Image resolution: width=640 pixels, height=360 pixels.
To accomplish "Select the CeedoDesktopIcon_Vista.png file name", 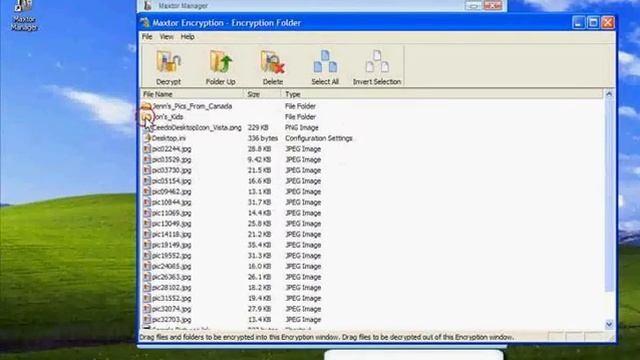I will click(196, 128).
